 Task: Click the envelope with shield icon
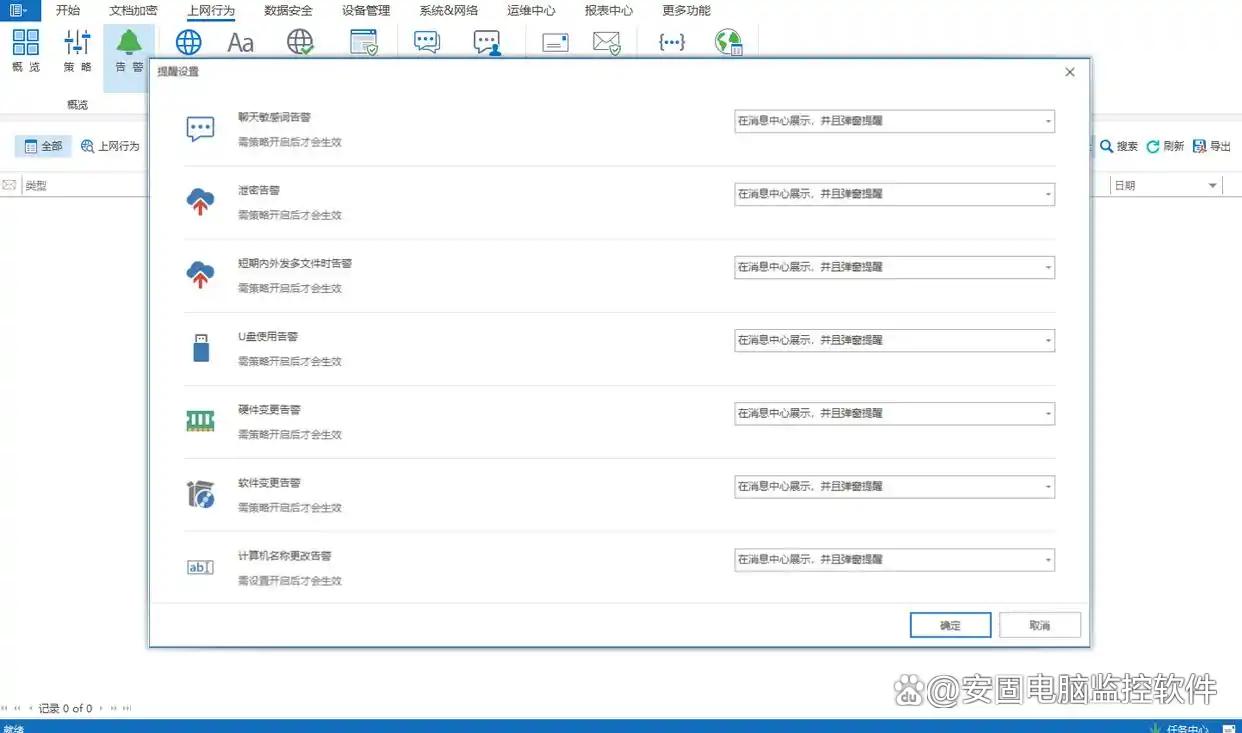[x=607, y=42]
